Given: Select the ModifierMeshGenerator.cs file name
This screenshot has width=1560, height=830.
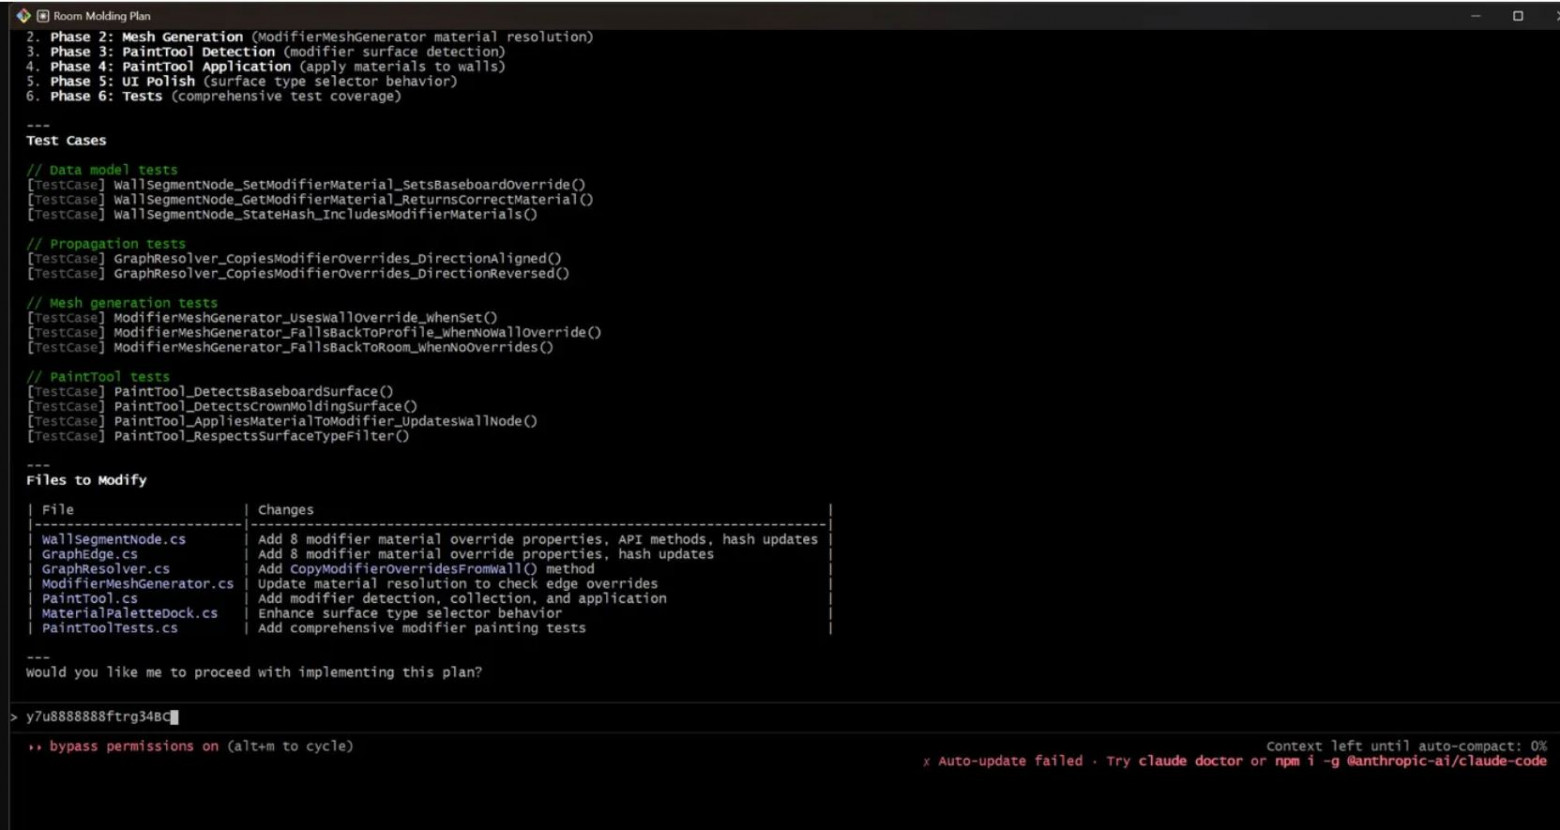Looking at the screenshot, I should [x=138, y=584].
